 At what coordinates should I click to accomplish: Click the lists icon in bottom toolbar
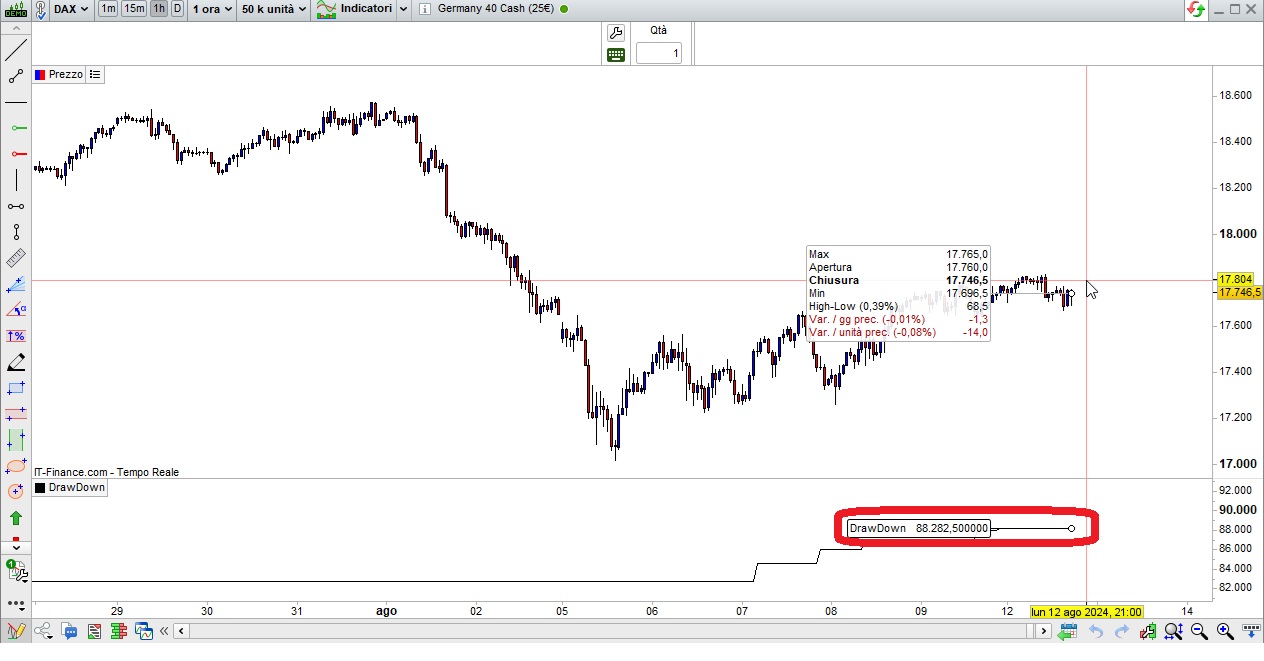click(x=92, y=631)
